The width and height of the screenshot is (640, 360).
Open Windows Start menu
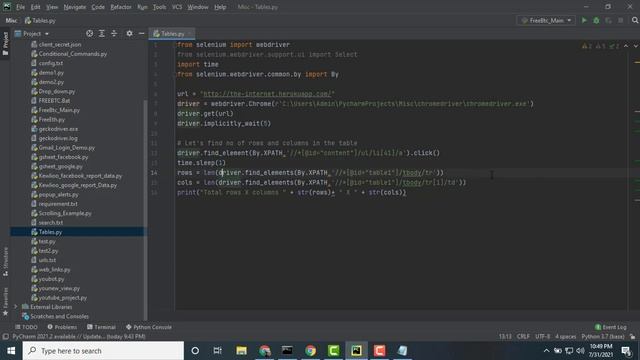pos(11,351)
